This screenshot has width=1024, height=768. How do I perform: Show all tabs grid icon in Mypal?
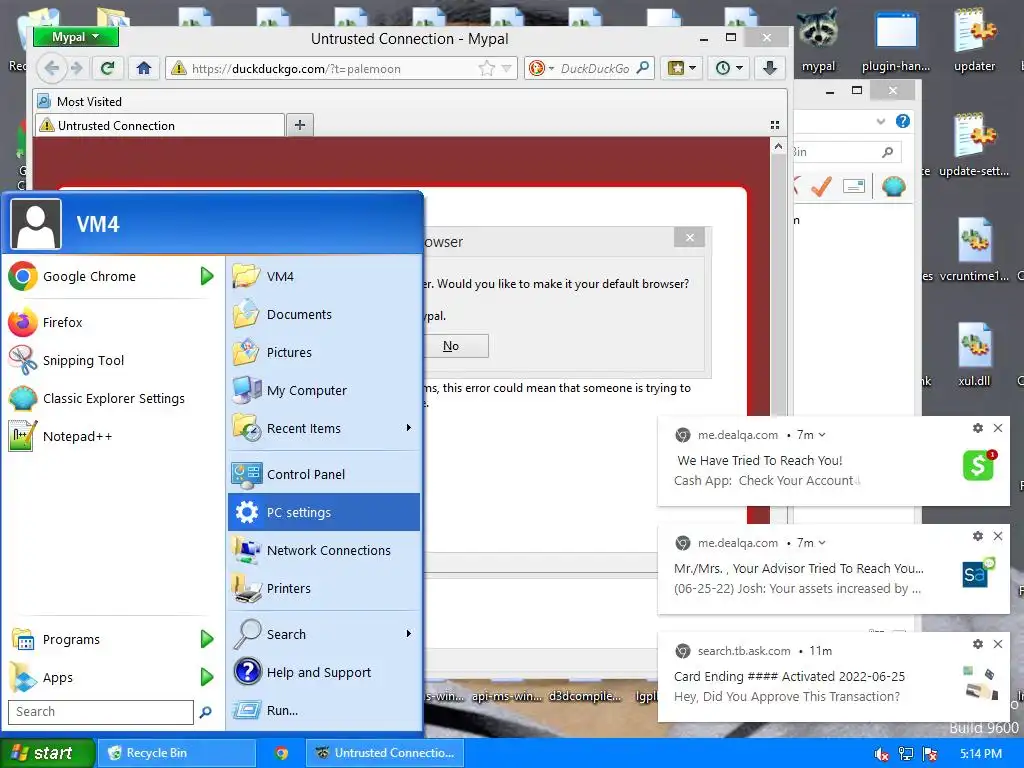click(775, 125)
